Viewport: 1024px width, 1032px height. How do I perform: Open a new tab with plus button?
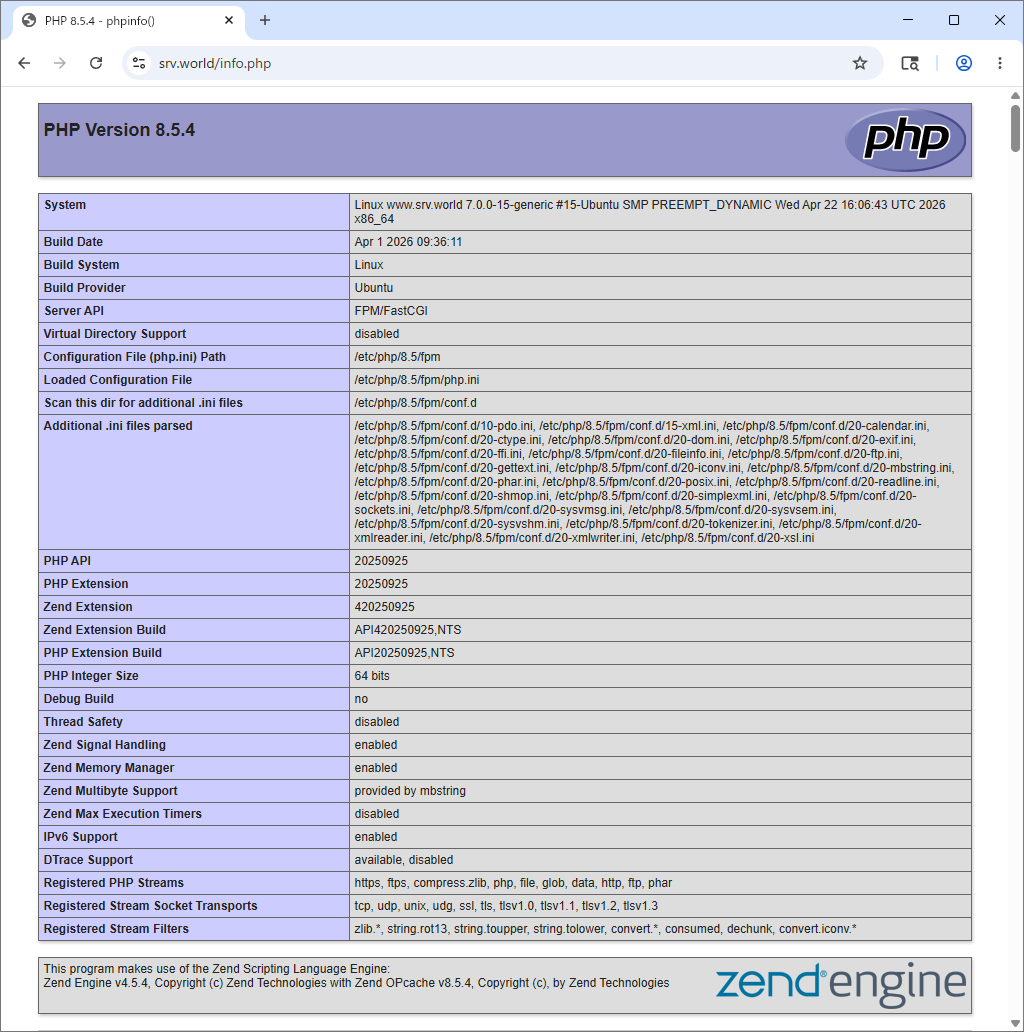click(265, 20)
